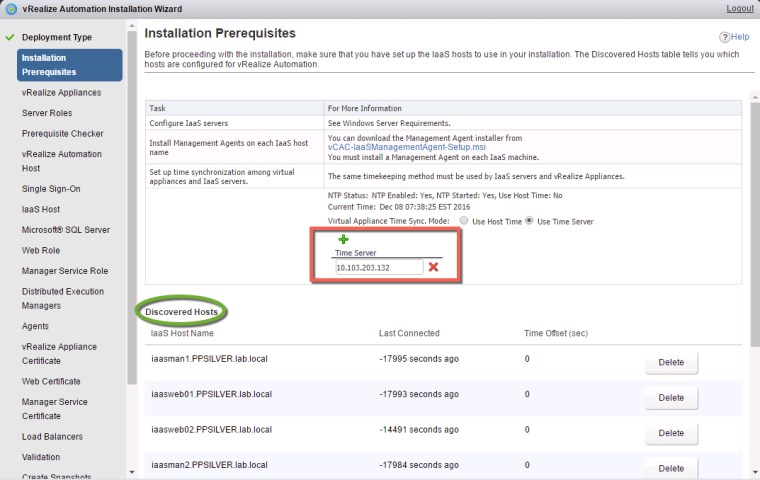Click the IaaS Host Name column header
The width and height of the screenshot is (760, 480).
(x=182, y=333)
